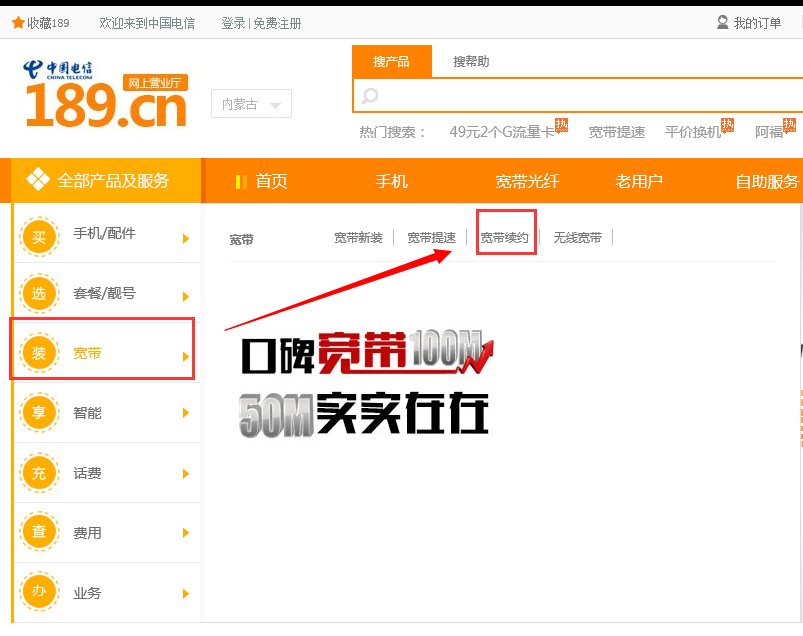Viewport: 803px width, 636px height.
Task: Select the 宽带 broadband sidebar icon
Action: [39, 351]
